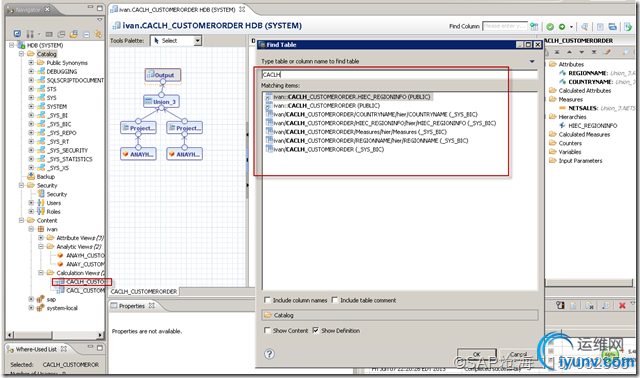Select the HIEC_REGIONINFO hierarchy in output
Screen dimensions: 640x378
593,126
